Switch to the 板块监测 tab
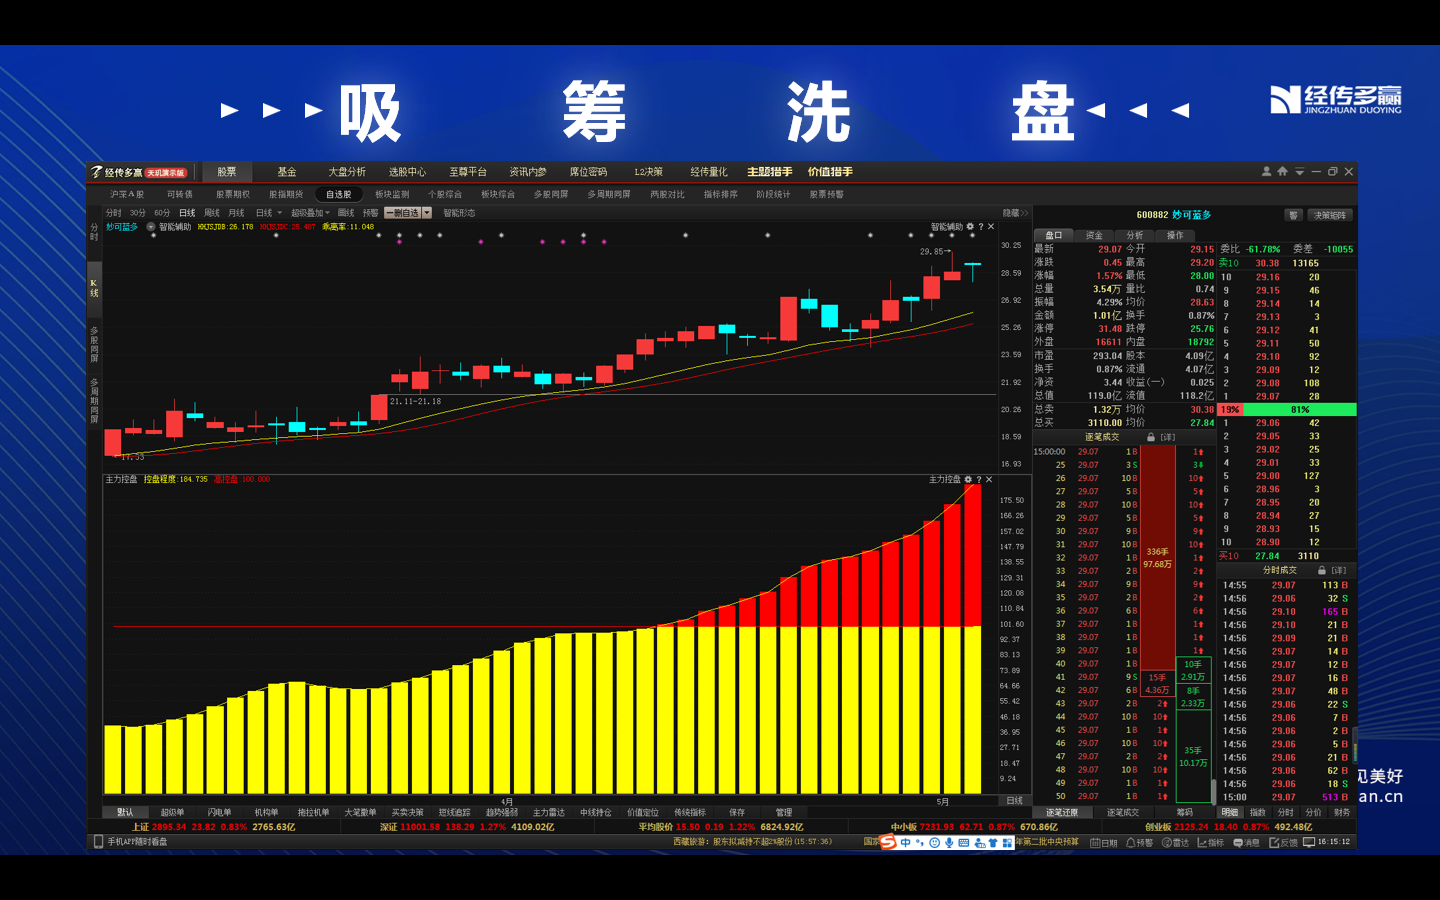 pos(392,194)
